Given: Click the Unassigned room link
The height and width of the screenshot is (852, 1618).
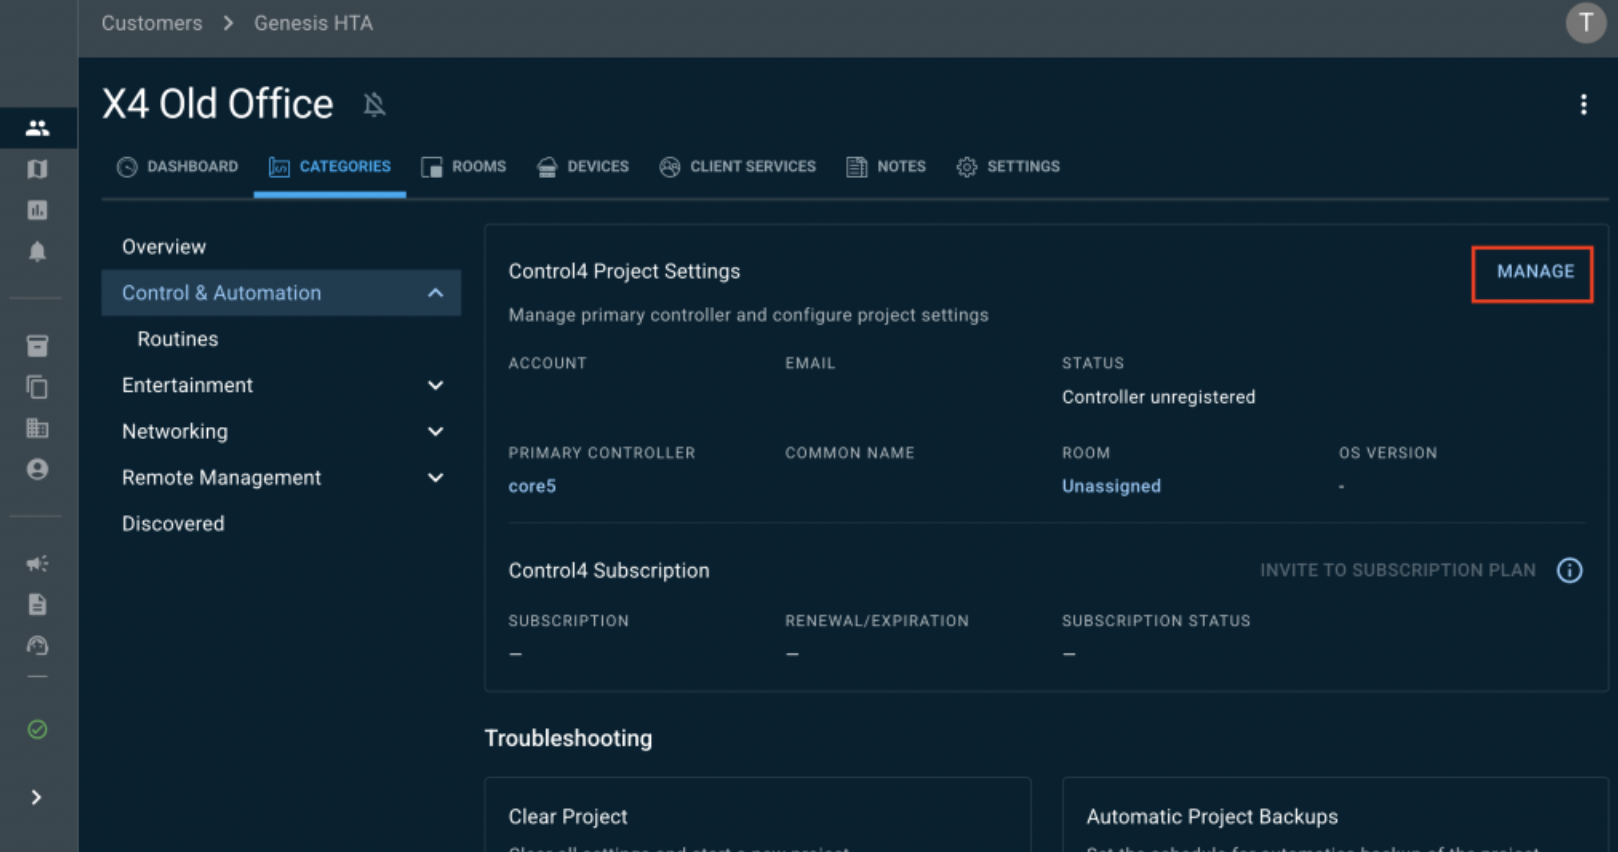Looking at the screenshot, I should click(x=1111, y=486).
